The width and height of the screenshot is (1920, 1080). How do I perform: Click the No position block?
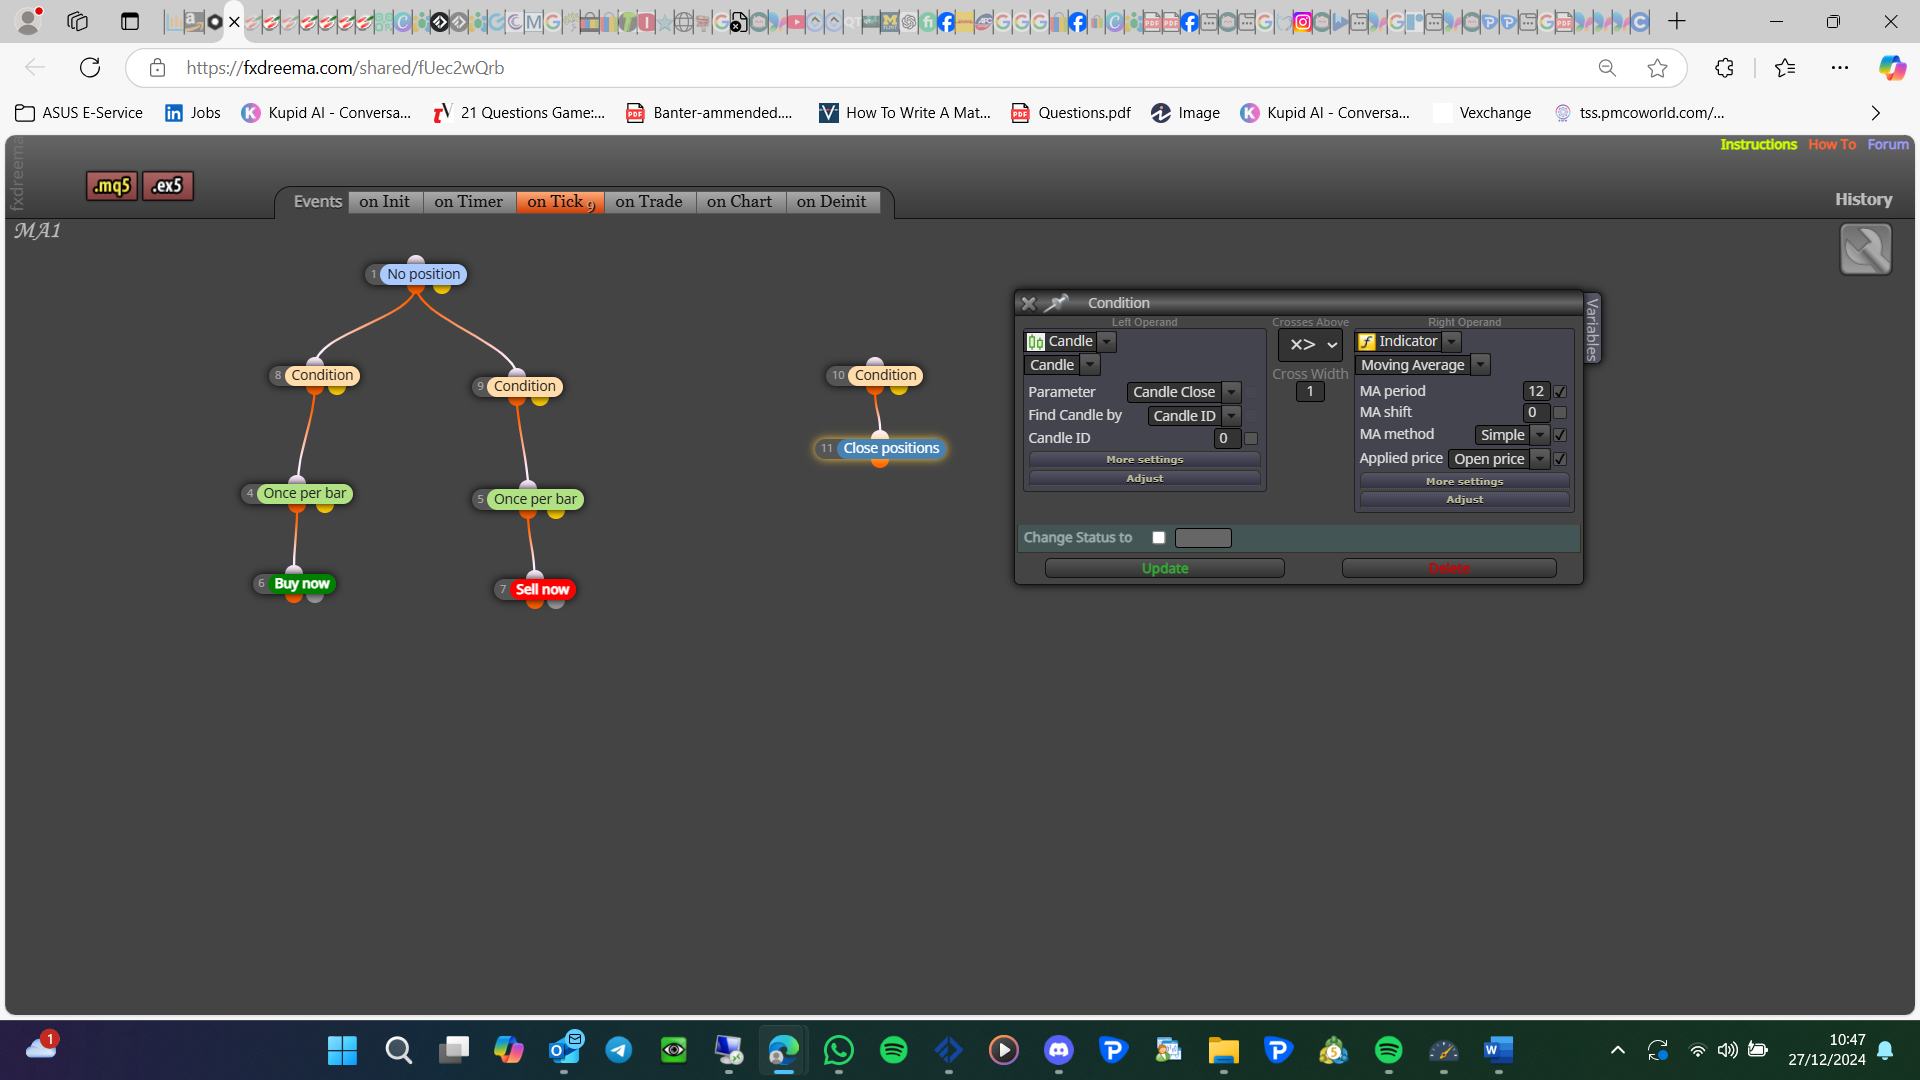click(424, 274)
